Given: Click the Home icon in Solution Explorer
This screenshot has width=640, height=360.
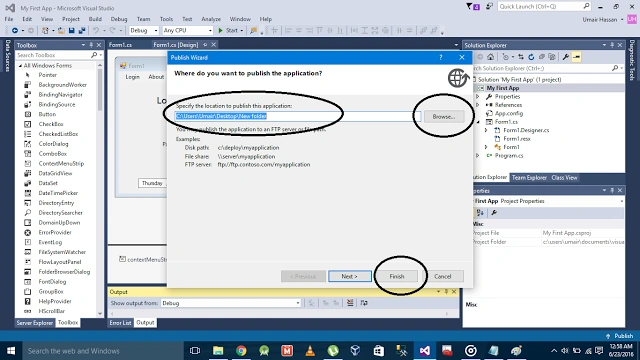Looking at the screenshot, I should (491, 57).
